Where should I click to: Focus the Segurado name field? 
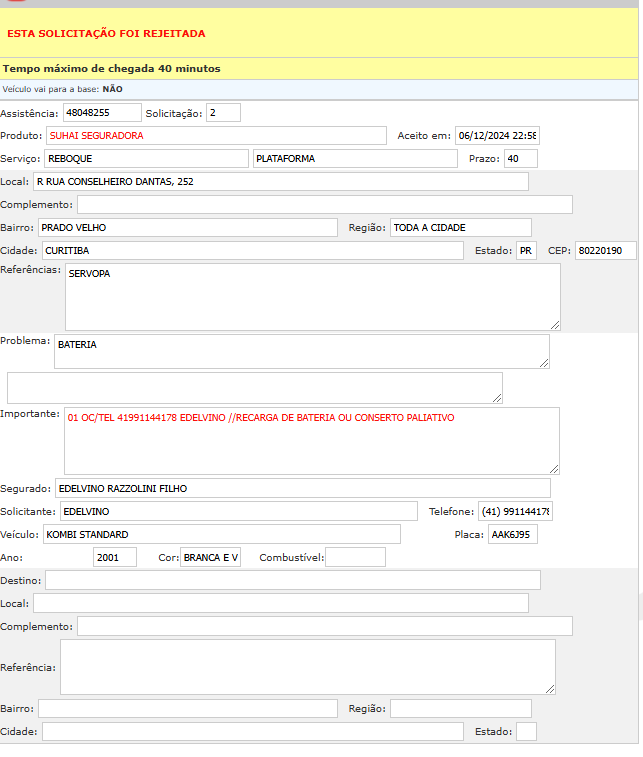pyautogui.click(x=302, y=488)
